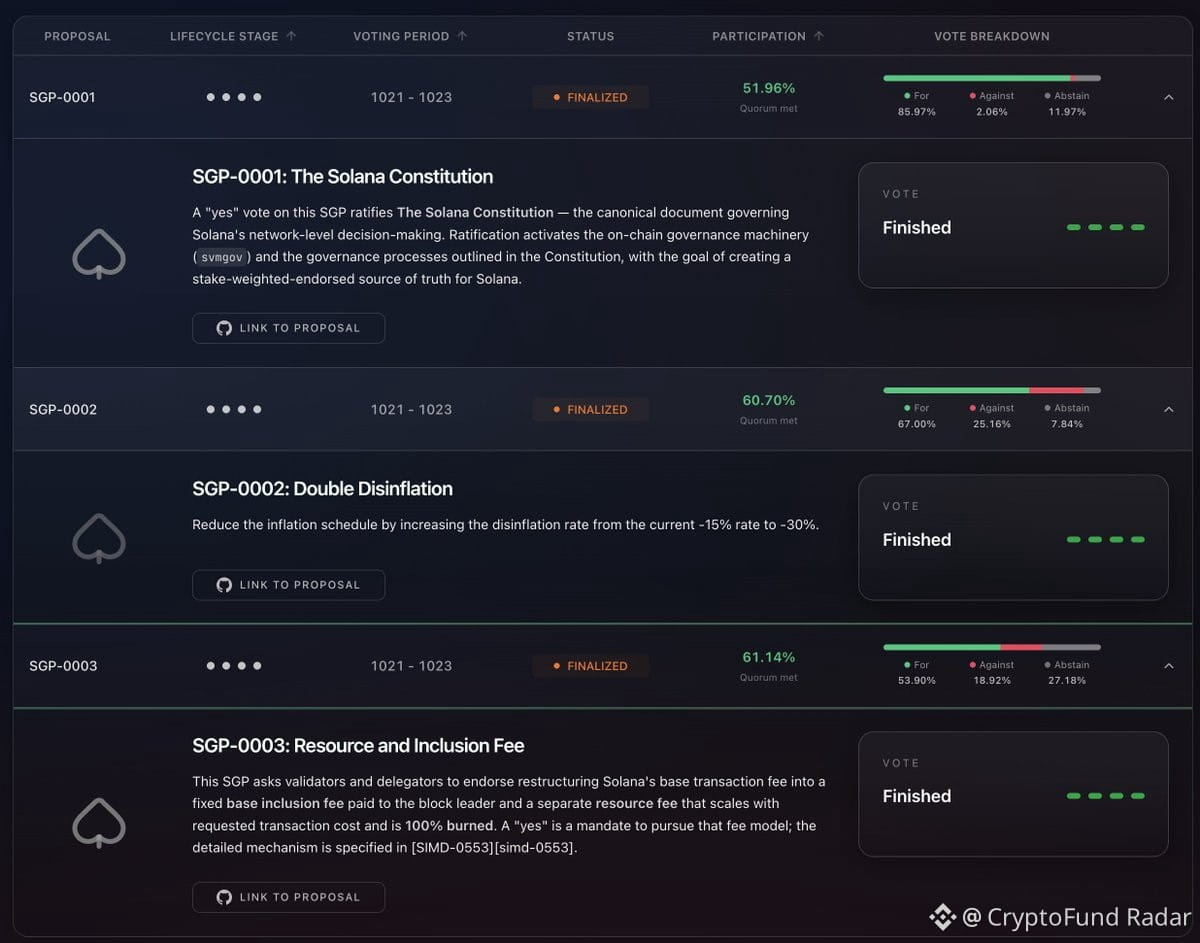Click the spade logo beside Double Disinflation
The image size is (1200, 943).
click(x=99, y=539)
